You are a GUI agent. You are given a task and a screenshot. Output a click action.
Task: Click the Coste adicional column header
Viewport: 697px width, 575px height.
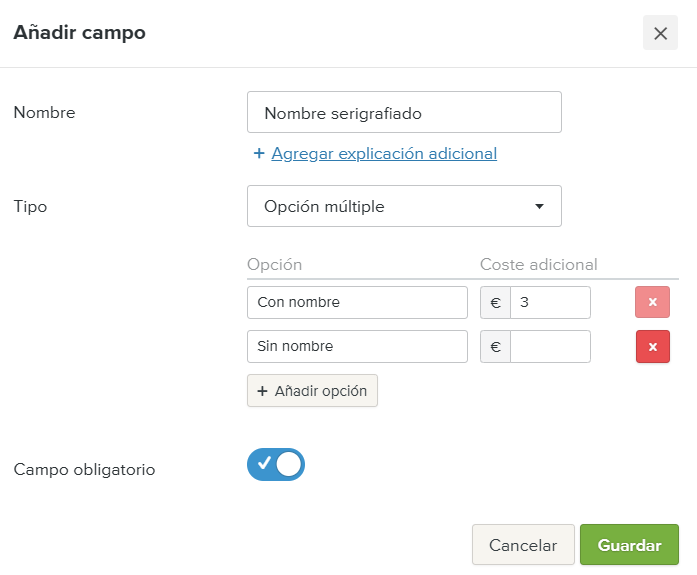pyautogui.click(x=538, y=264)
